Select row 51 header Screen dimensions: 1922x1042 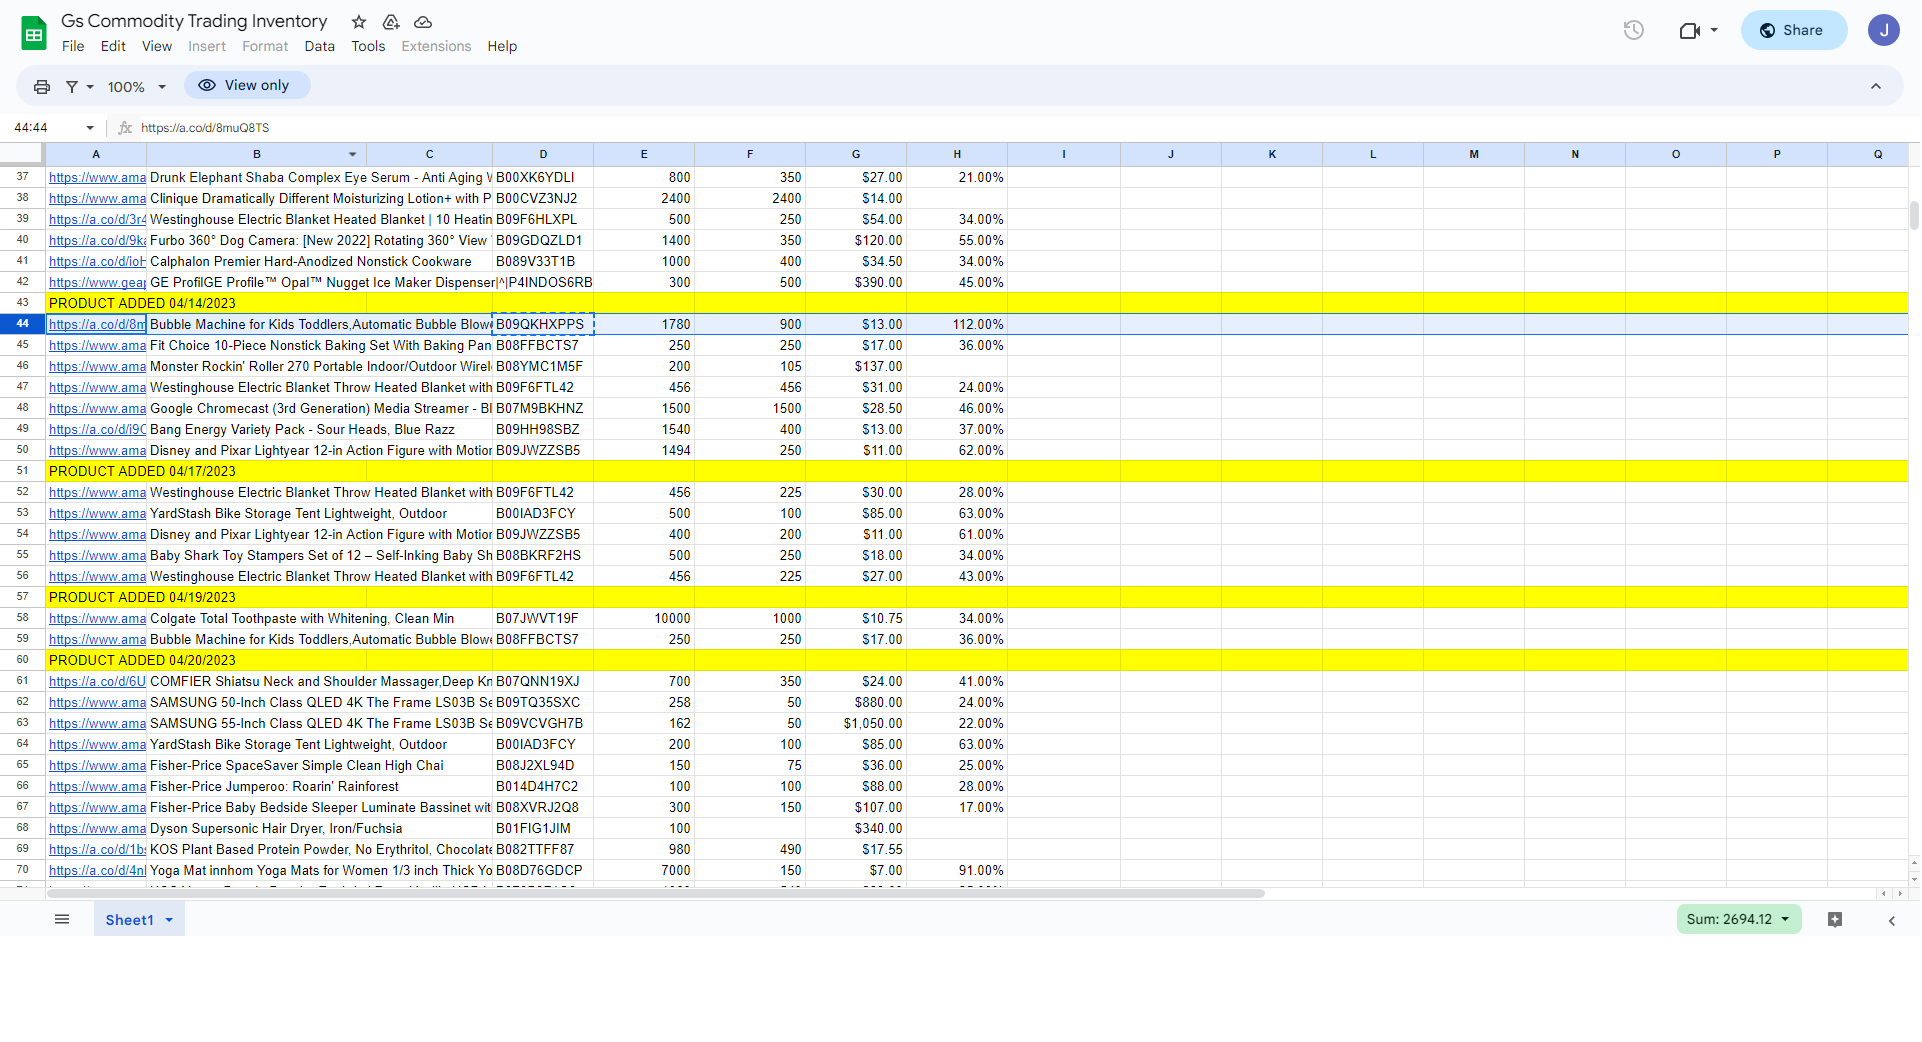tap(22, 471)
